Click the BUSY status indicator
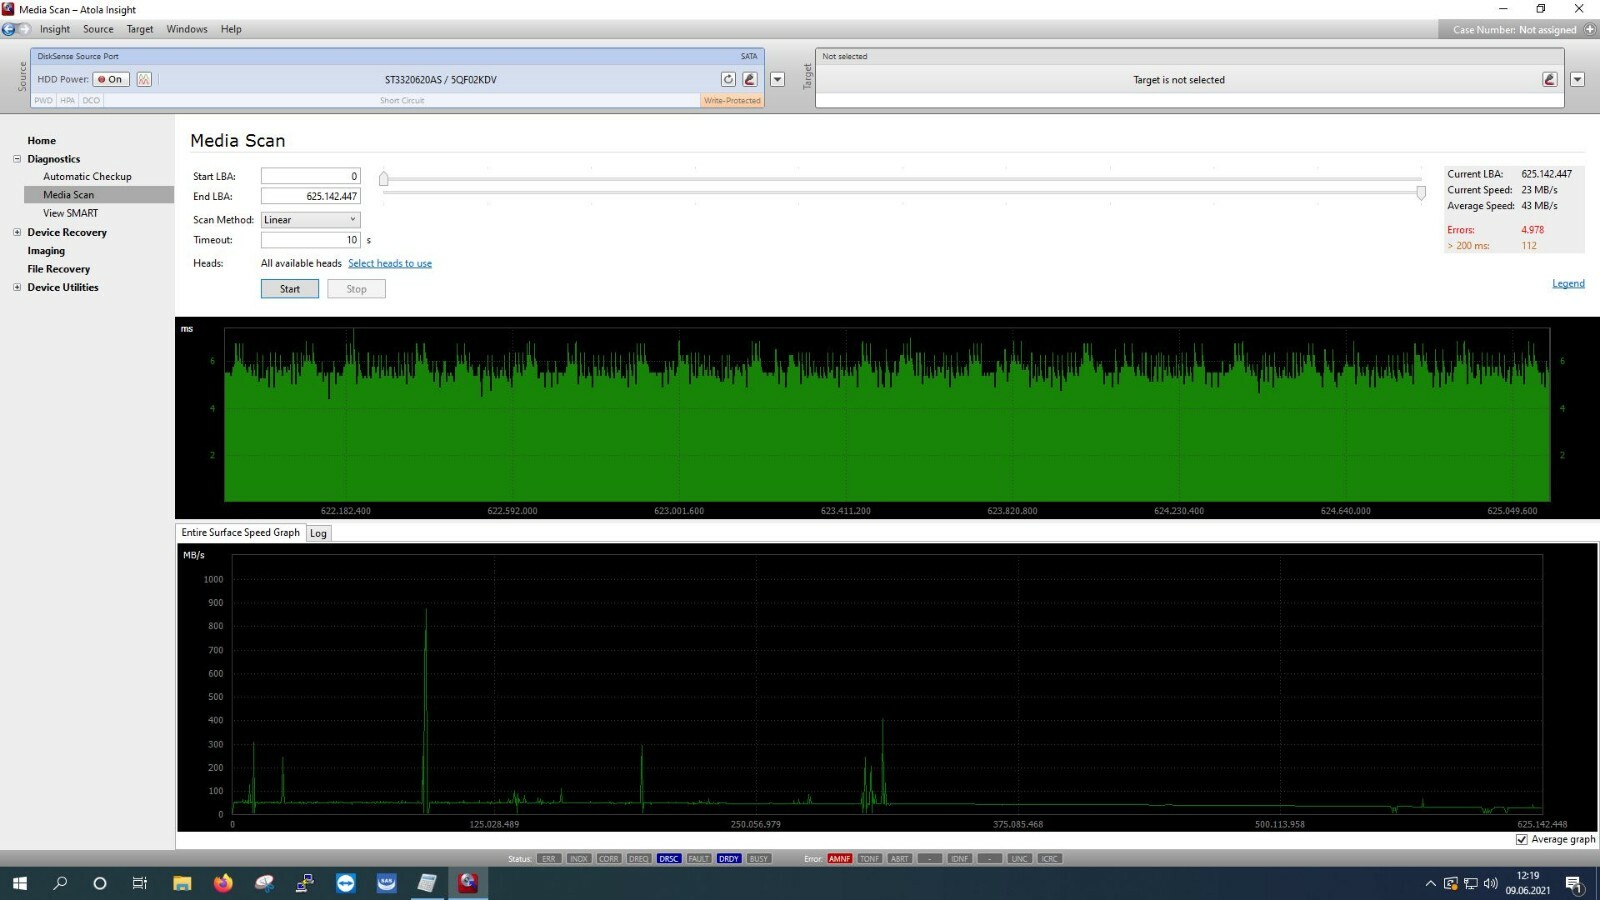 pos(759,859)
